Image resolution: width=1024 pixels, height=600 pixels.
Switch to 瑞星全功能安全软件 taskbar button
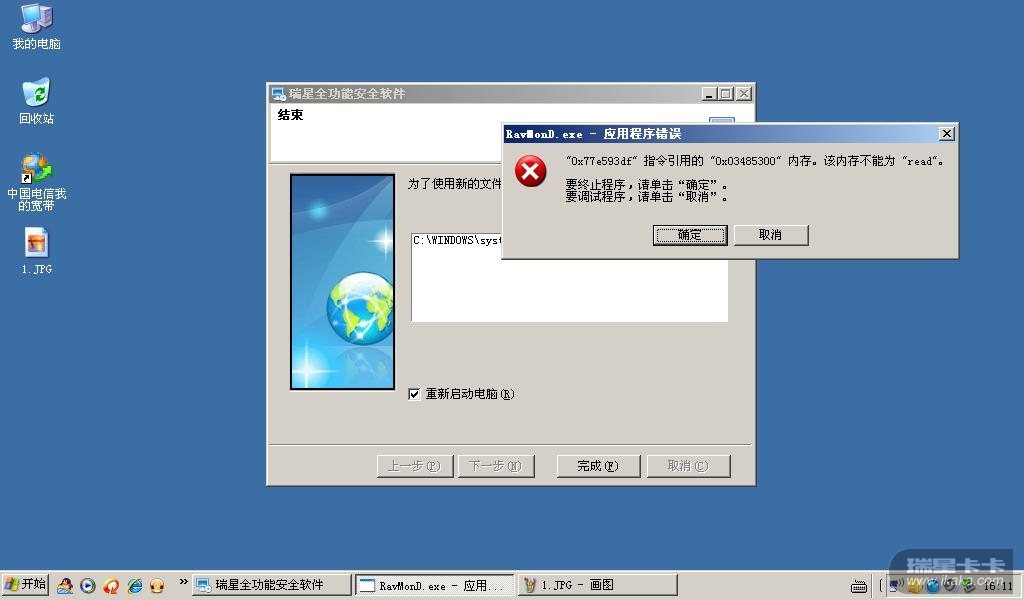[272, 585]
